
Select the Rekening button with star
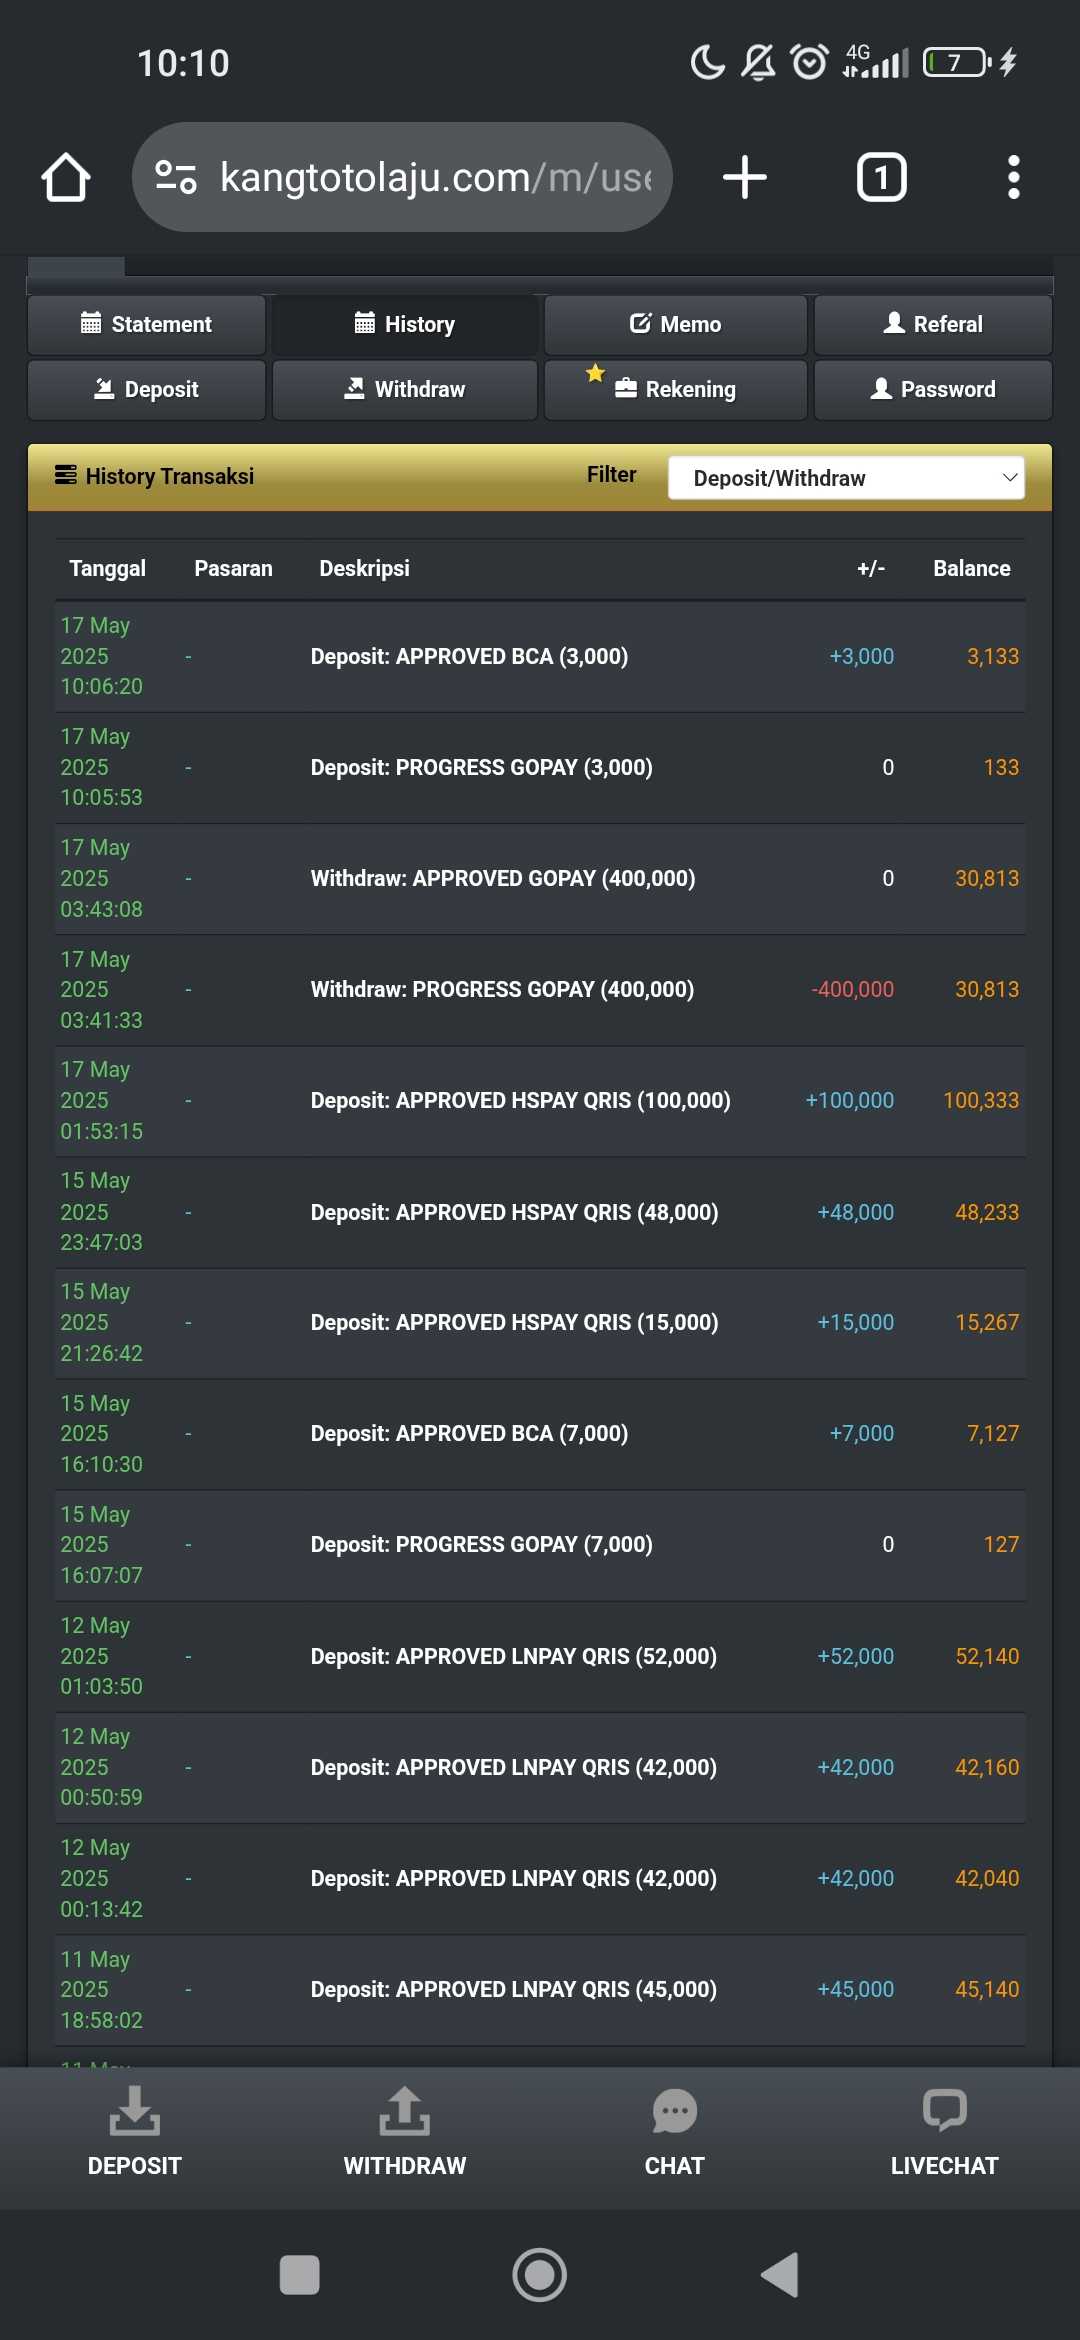click(x=675, y=389)
